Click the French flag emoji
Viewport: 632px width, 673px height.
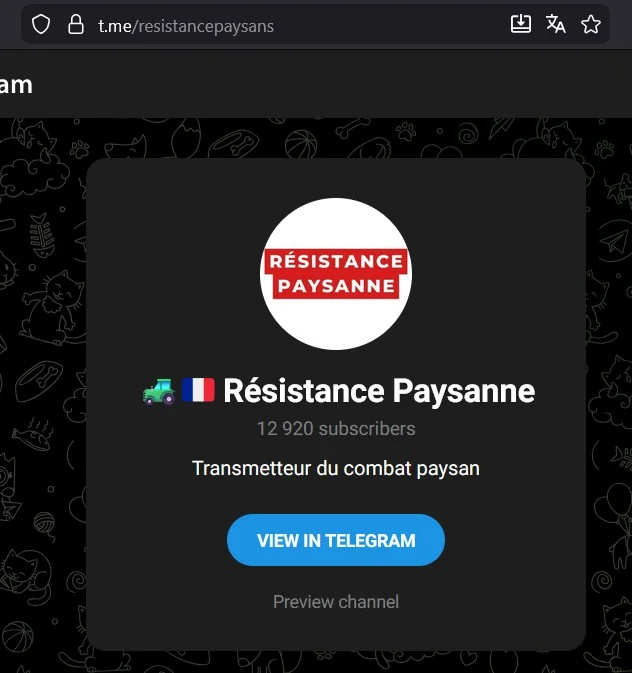pyautogui.click(x=198, y=391)
